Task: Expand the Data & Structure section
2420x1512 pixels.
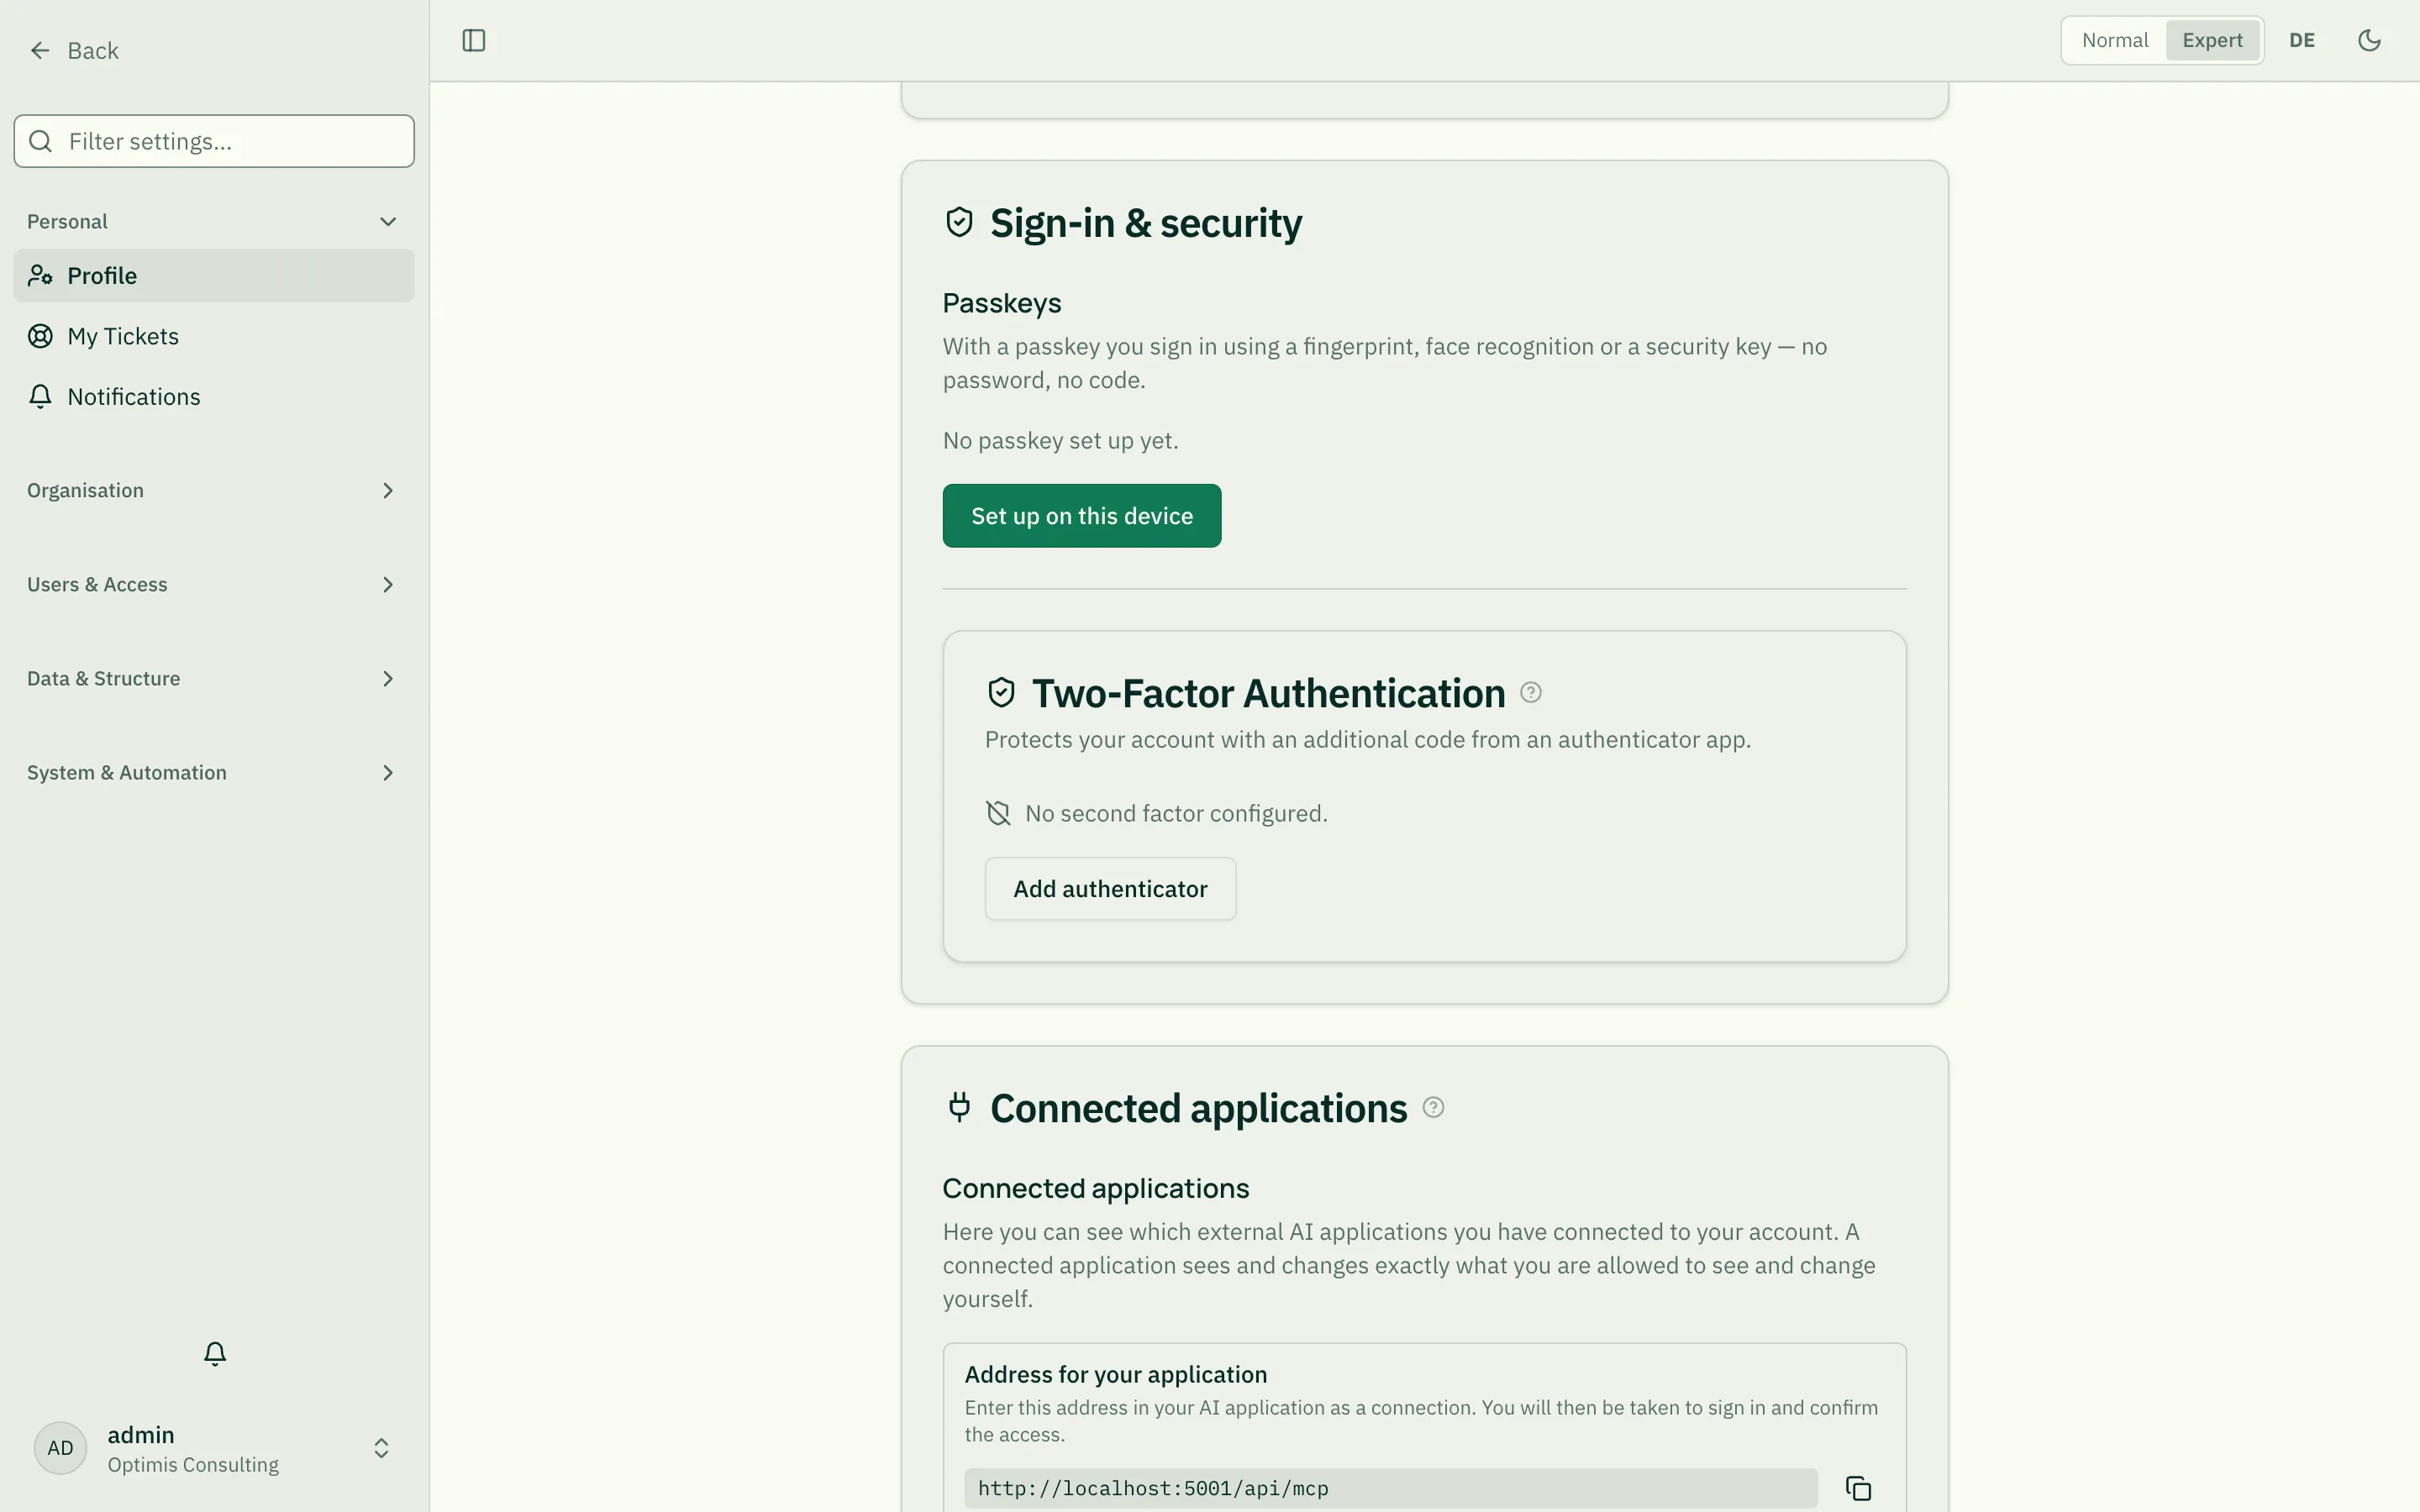Action: (213, 678)
